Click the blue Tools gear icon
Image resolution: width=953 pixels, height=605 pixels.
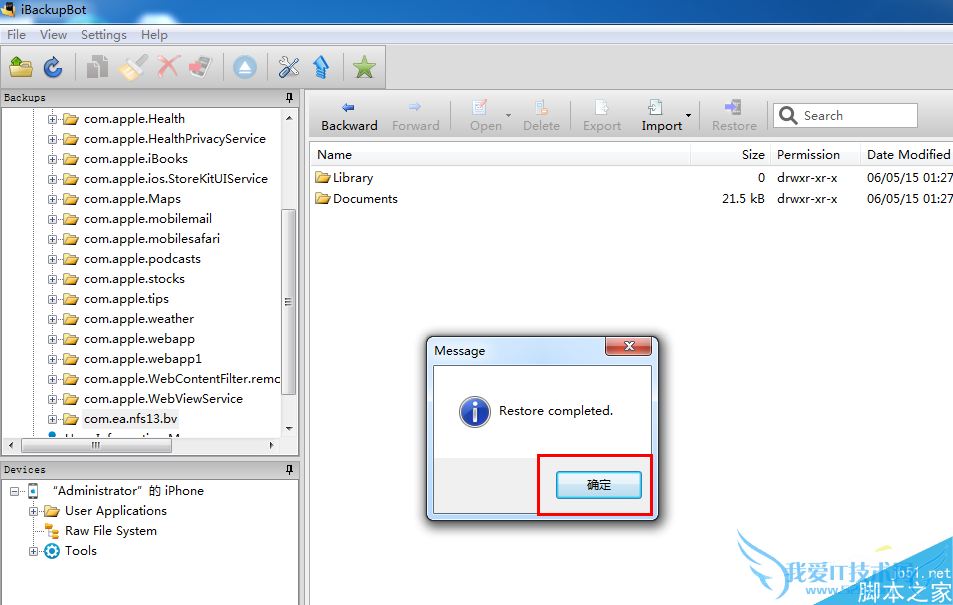tap(52, 551)
